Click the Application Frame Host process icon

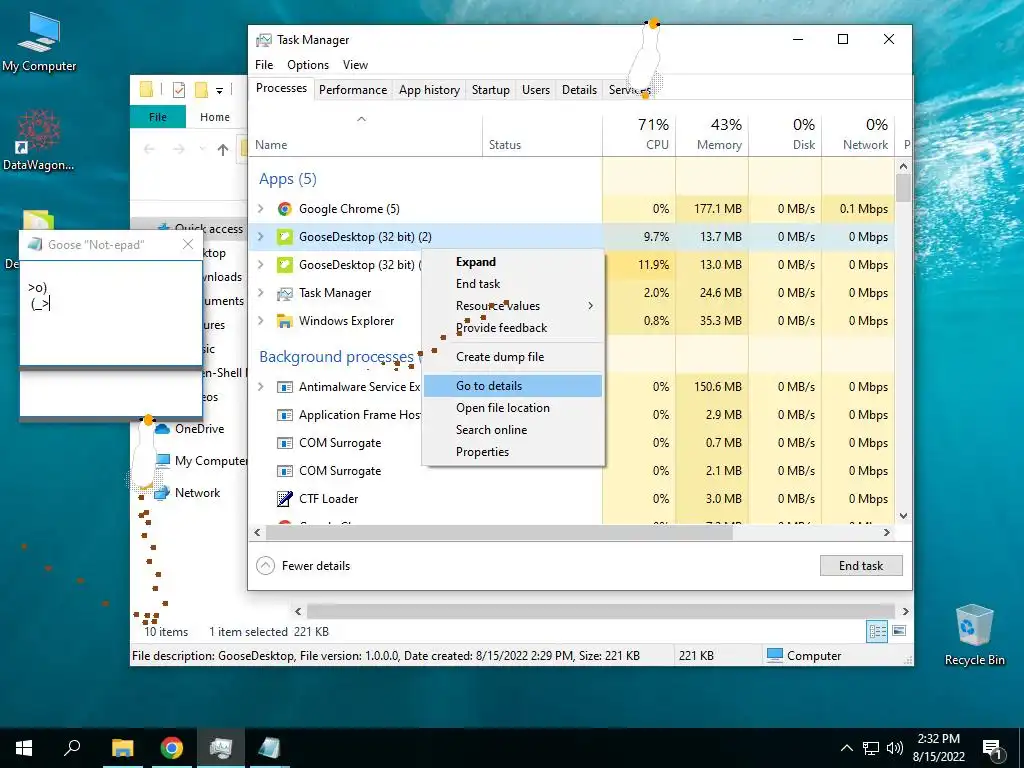(284, 415)
